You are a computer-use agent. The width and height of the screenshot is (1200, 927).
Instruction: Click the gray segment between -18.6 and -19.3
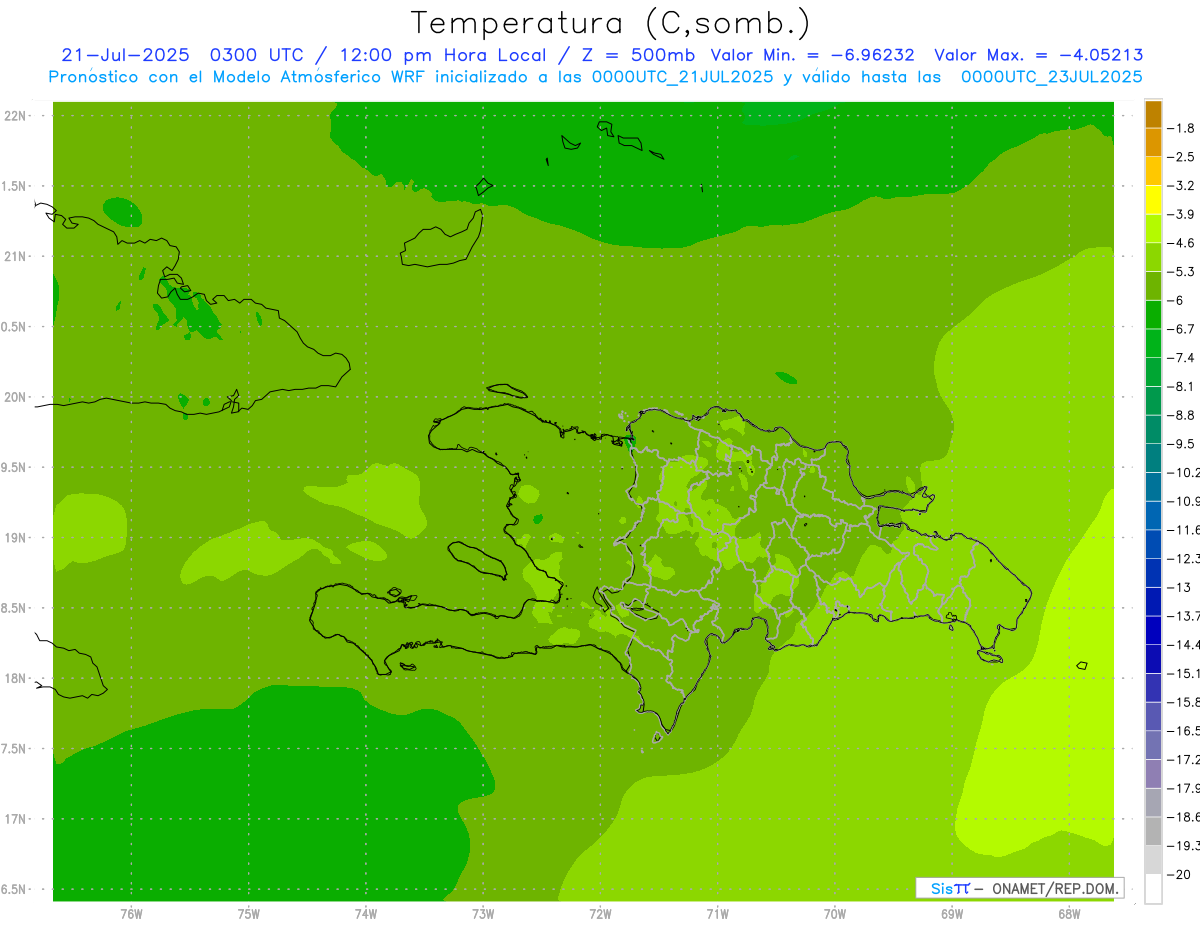(1153, 831)
